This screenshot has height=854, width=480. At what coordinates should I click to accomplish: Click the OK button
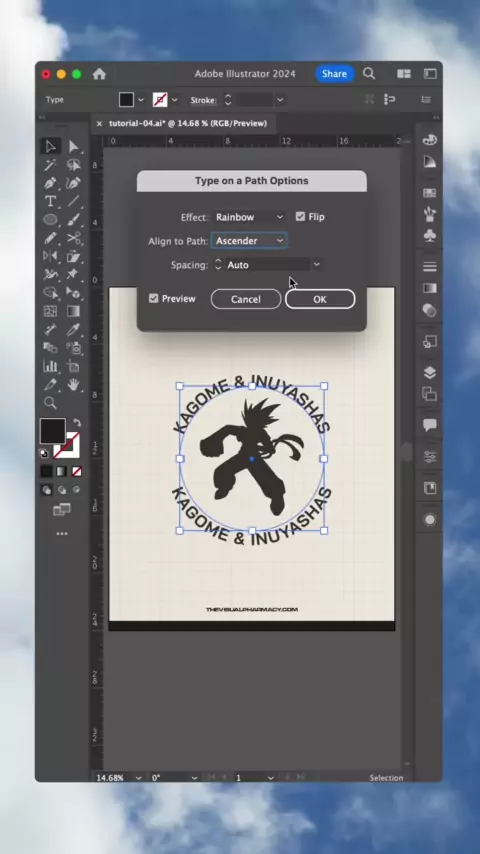click(320, 299)
